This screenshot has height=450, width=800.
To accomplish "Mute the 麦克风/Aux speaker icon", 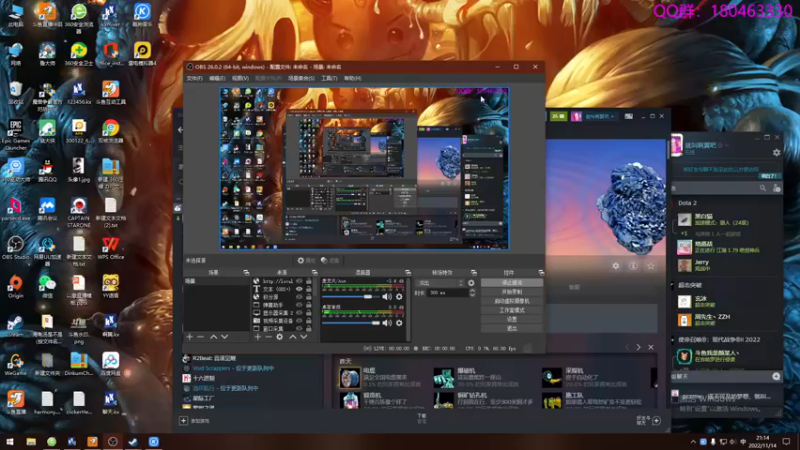I will coord(387,296).
